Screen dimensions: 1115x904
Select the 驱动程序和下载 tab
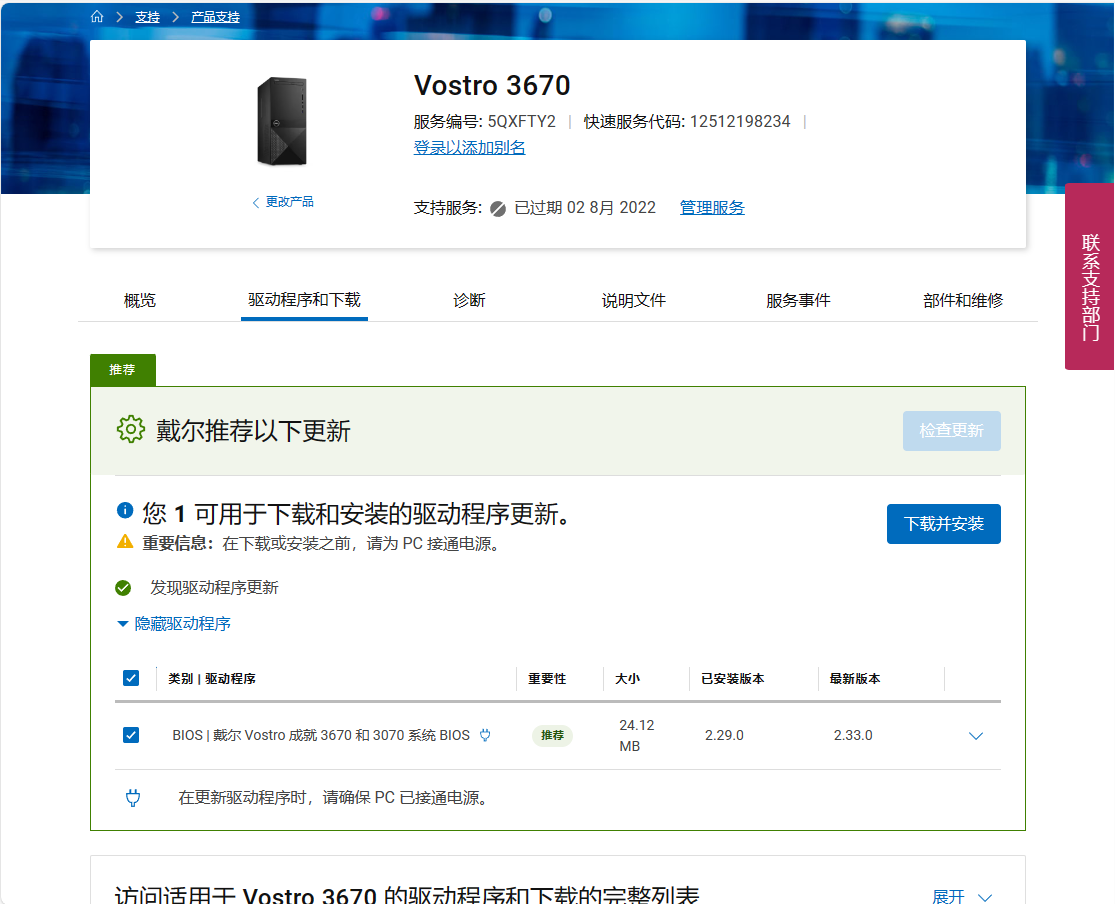[x=304, y=299]
